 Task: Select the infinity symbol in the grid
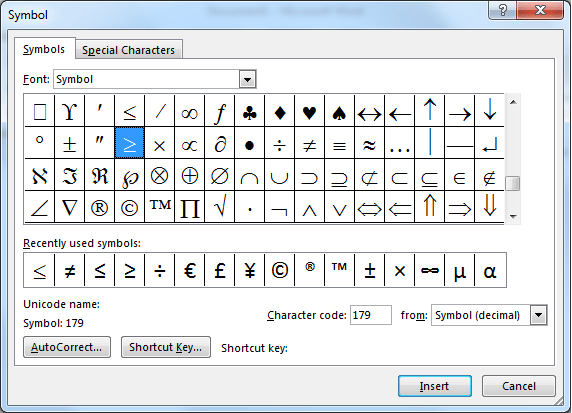(189, 111)
